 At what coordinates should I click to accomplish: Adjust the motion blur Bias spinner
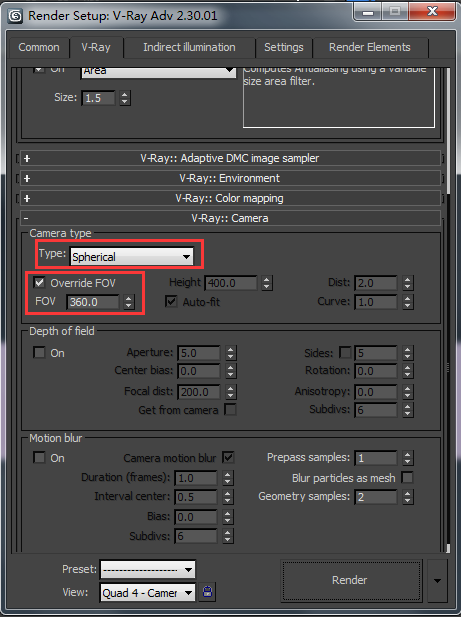tap(228, 517)
